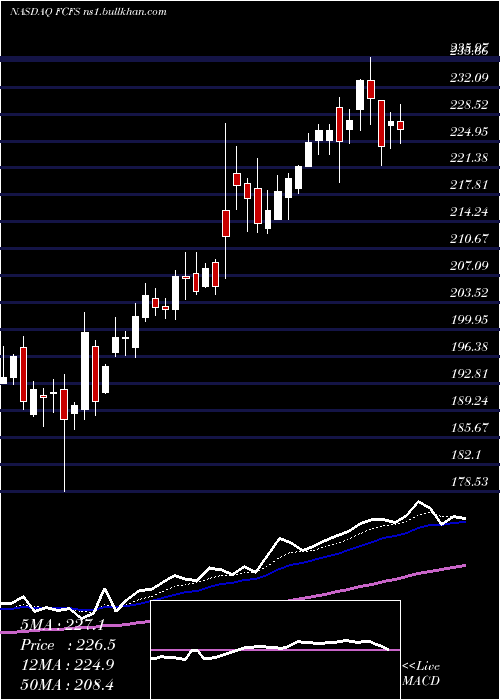Click the 185.67 price level label

coord(469,428)
